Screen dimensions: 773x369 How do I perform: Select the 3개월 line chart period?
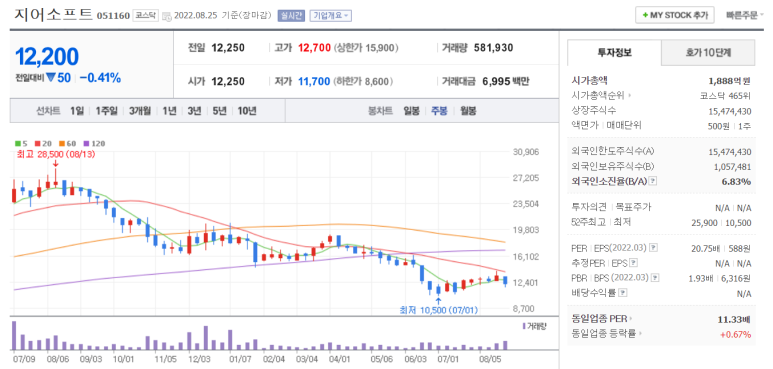141,111
